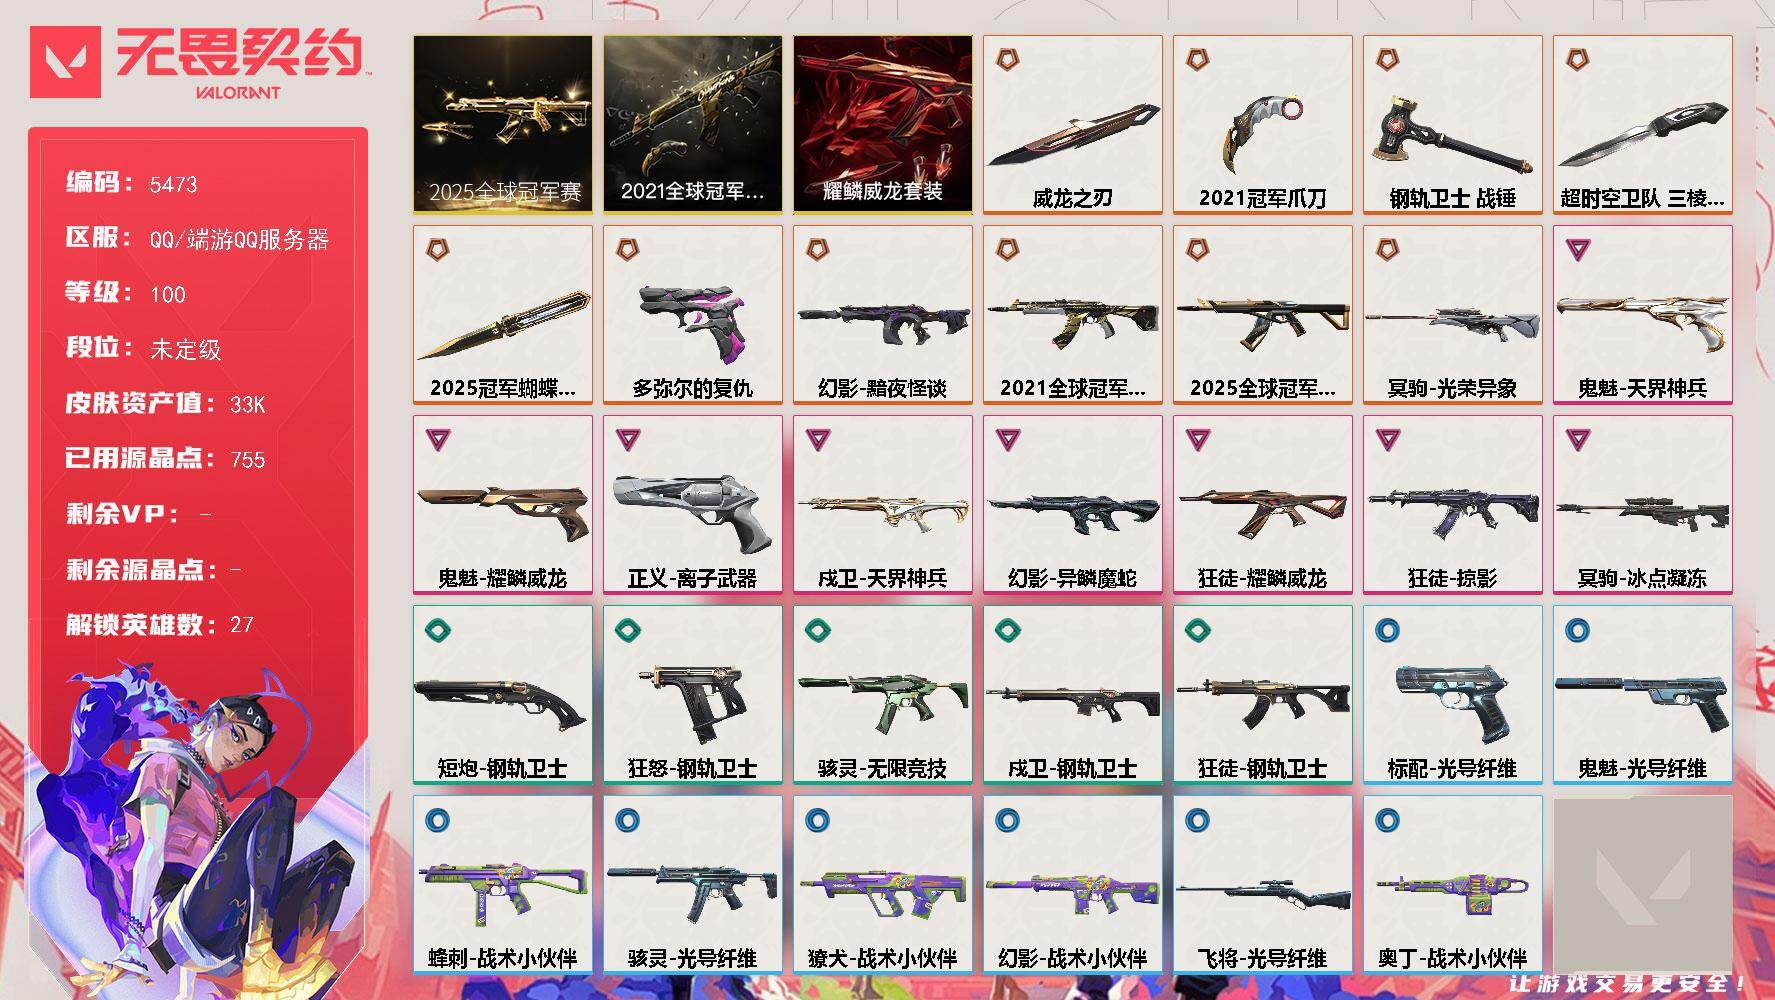Open the 2021全球冠军 bundle thumbnail
Viewport: 1775px width, 1000px height.
point(692,125)
